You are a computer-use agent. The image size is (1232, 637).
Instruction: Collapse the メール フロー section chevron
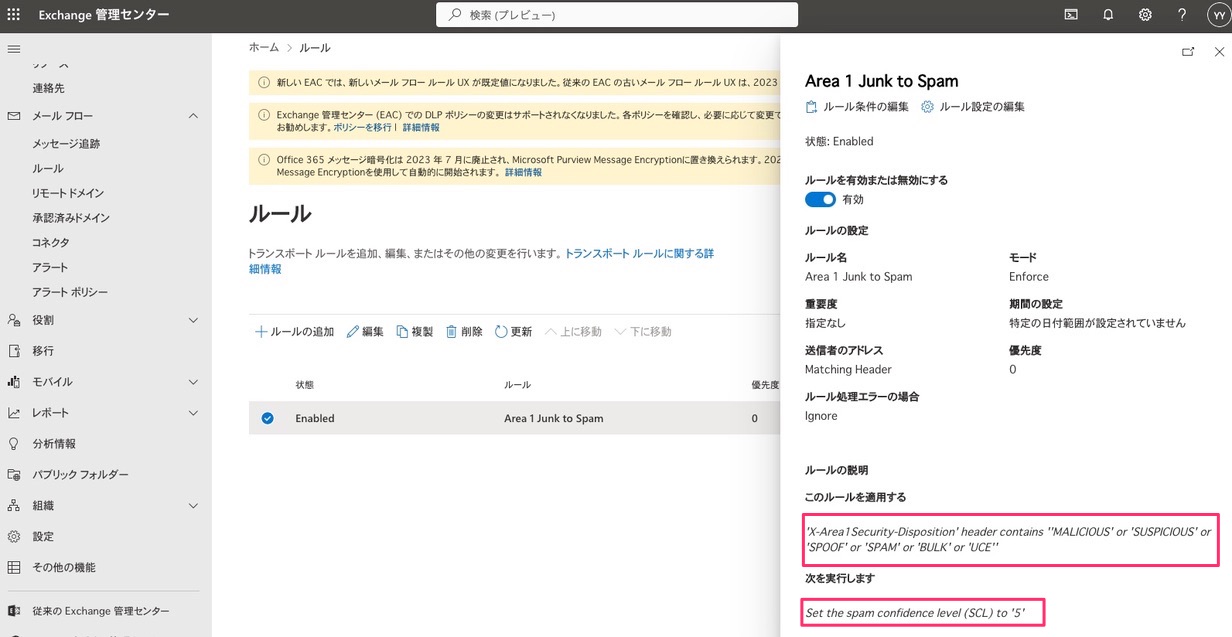click(x=193, y=115)
